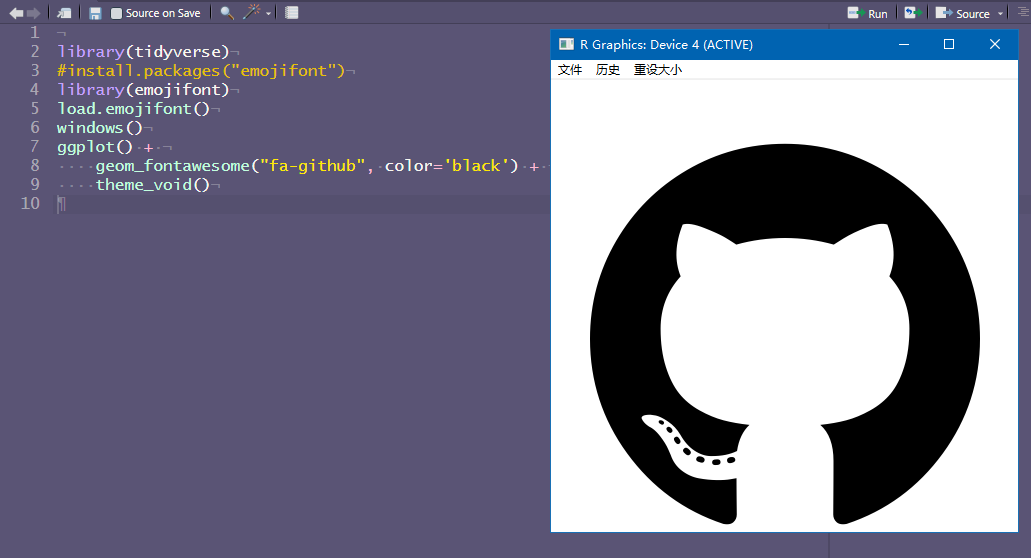Click line number 1 in the gutter
1031x558 pixels.
pyautogui.click(x=35, y=32)
